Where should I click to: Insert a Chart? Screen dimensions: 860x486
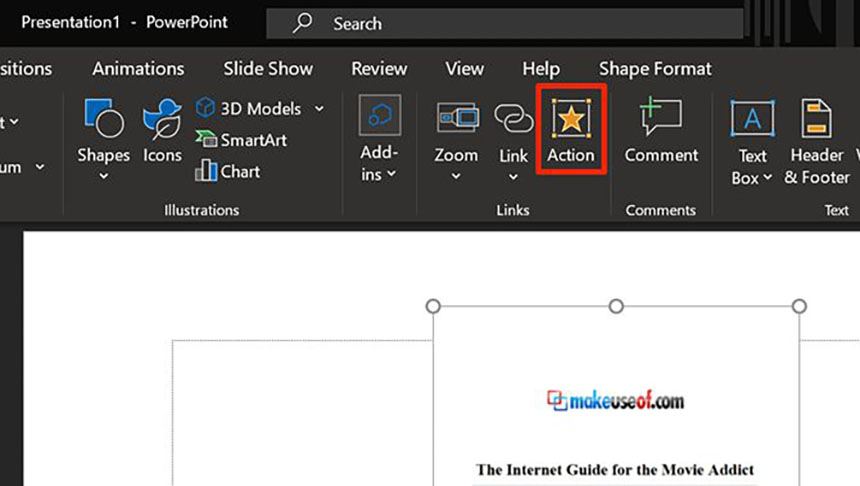pos(229,171)
